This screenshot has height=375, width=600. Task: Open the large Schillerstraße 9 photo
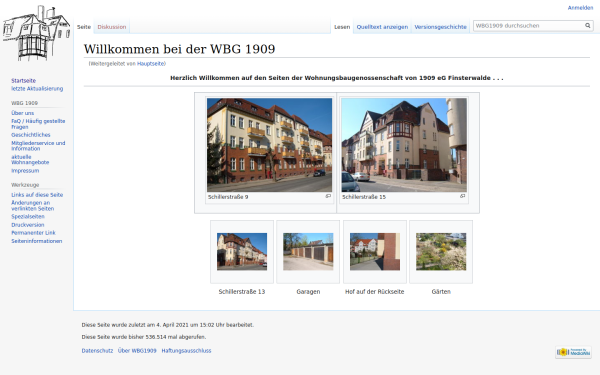tap(269, 145)
